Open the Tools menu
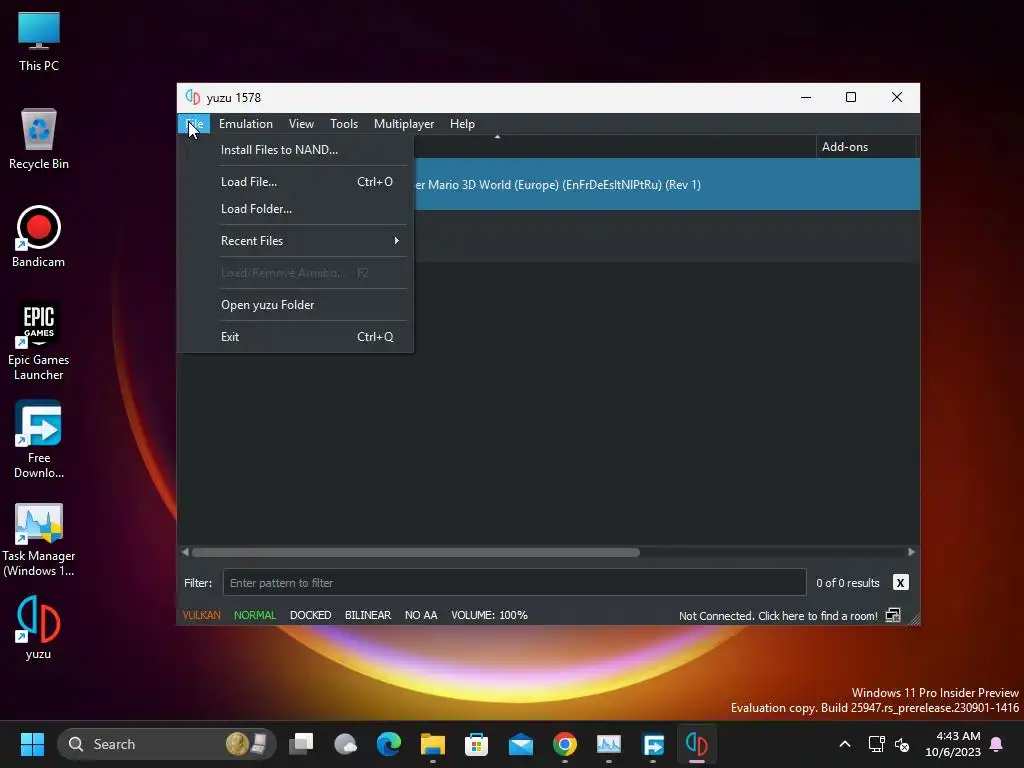Image resolution: width=1024 pixels, height=768 pixels. 344,124
